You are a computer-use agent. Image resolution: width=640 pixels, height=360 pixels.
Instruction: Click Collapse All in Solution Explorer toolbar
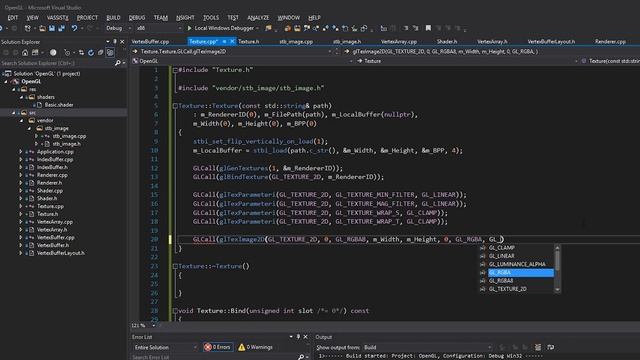[100, 53]
